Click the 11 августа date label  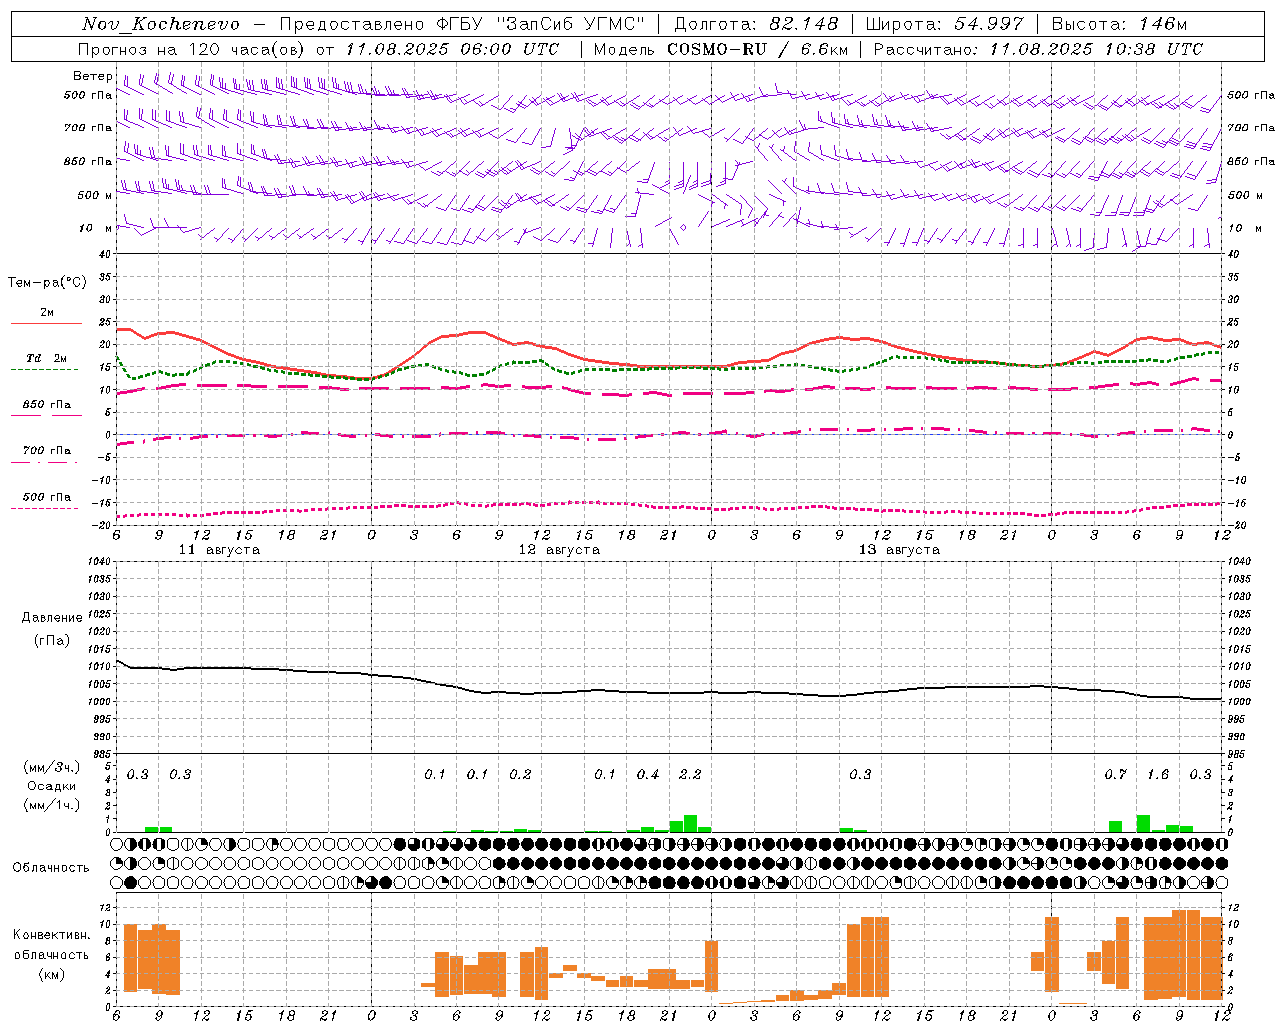[x=219, y=550]
